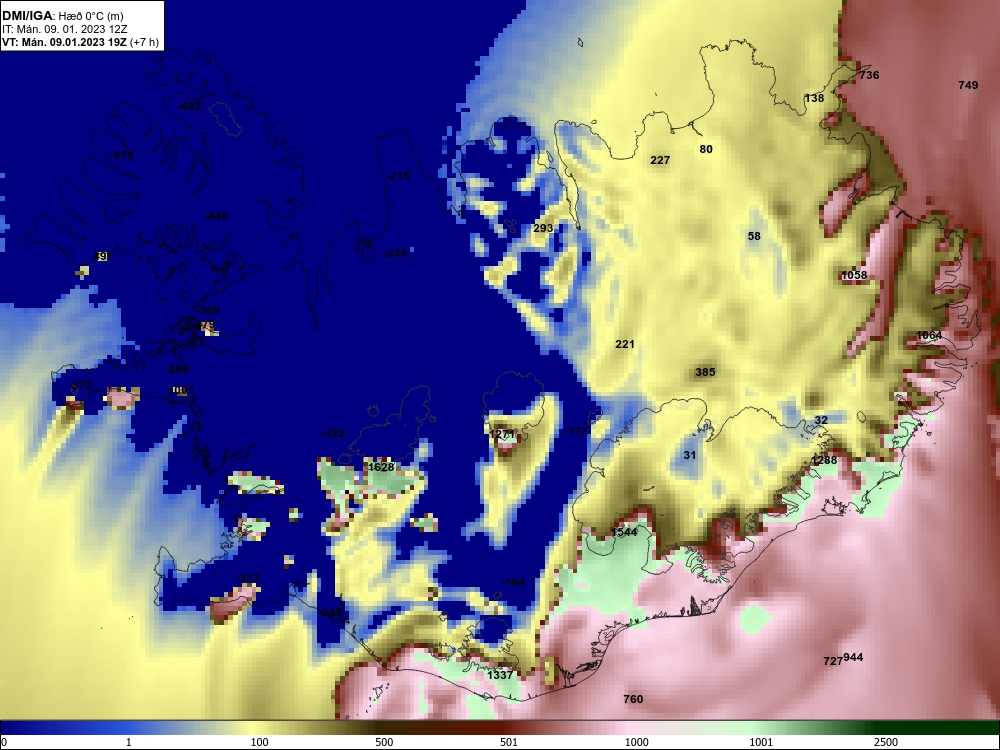Click the 2500 tick label on color scale

tap(886, 742)
